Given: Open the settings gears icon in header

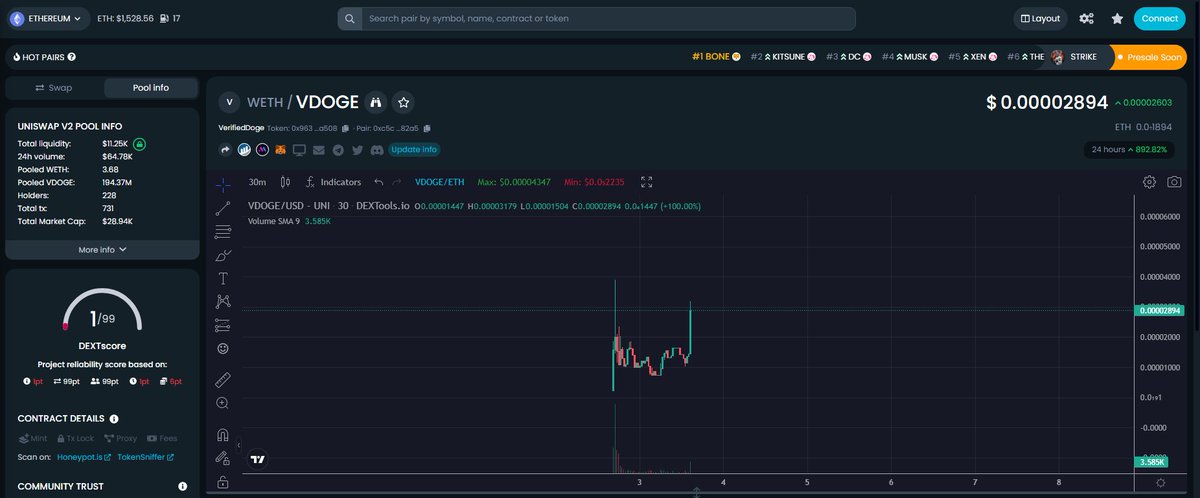Looking at the screenshot, I should [x=1087, y=18].
